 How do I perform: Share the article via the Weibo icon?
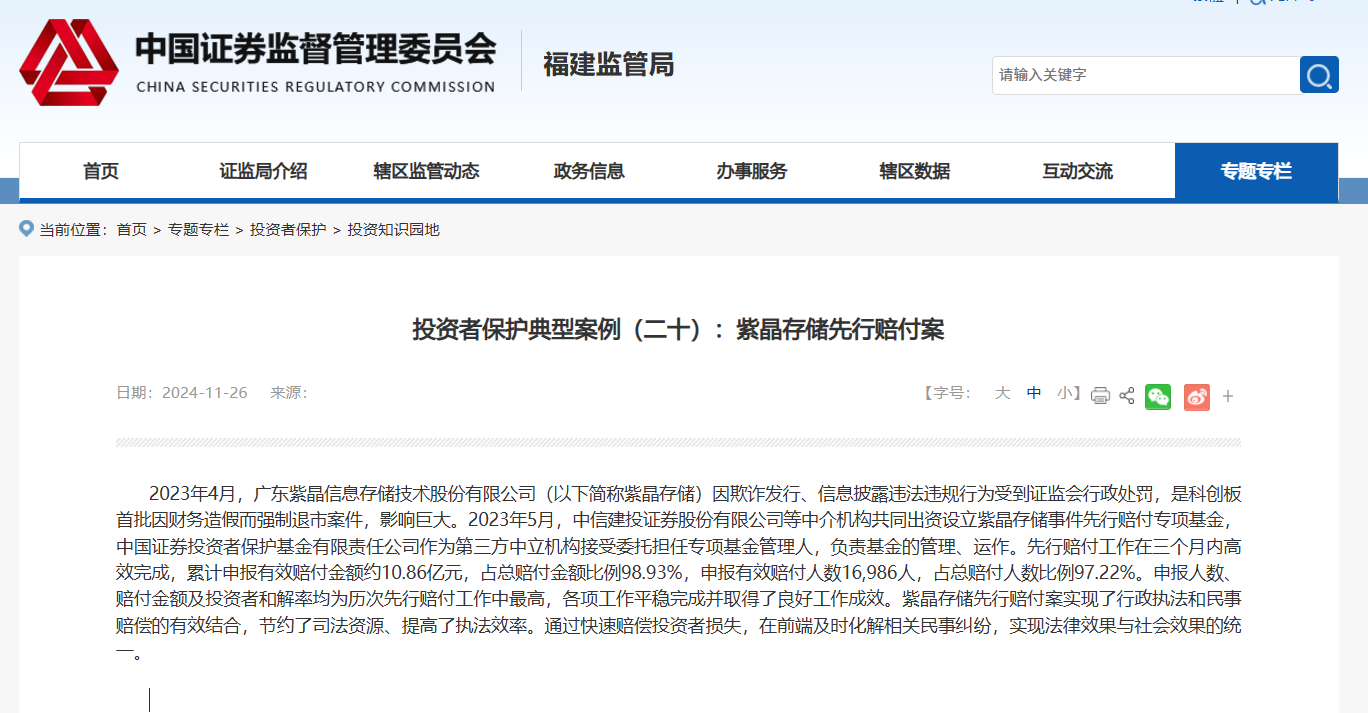point(1197,396)
